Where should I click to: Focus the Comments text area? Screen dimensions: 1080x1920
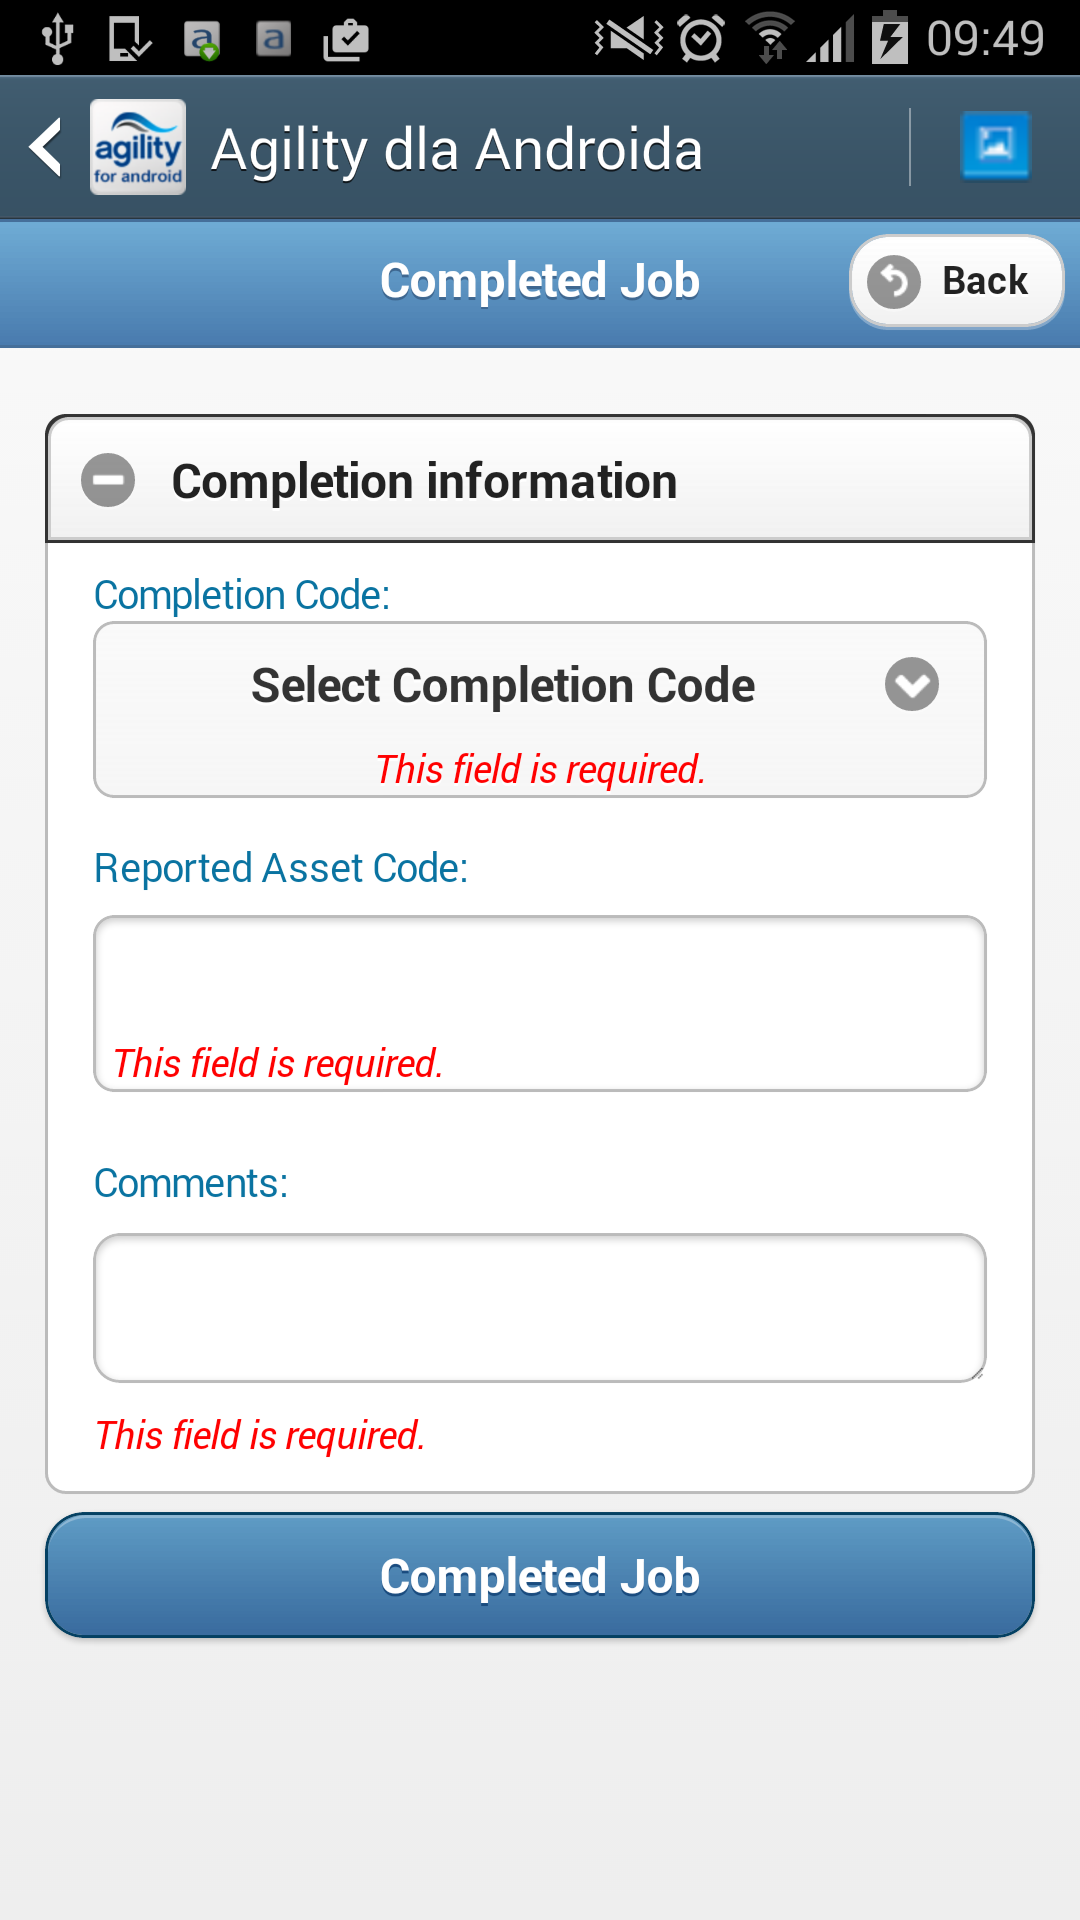(540, 1307)
